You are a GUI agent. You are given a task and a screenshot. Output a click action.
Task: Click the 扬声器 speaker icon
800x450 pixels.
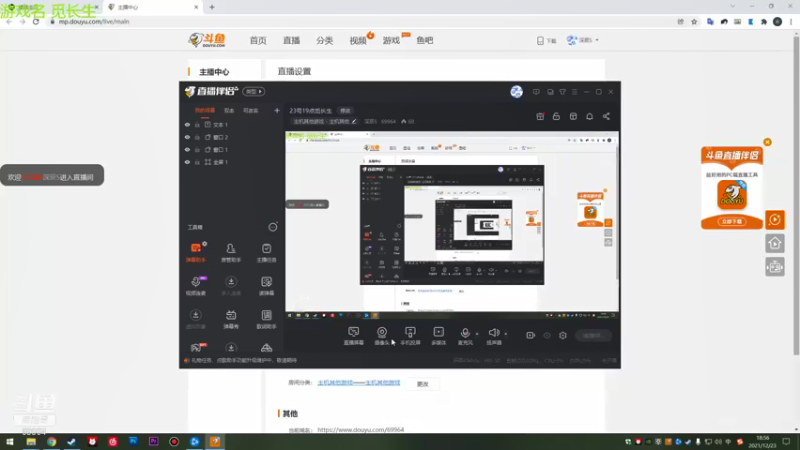click(493, 333)
